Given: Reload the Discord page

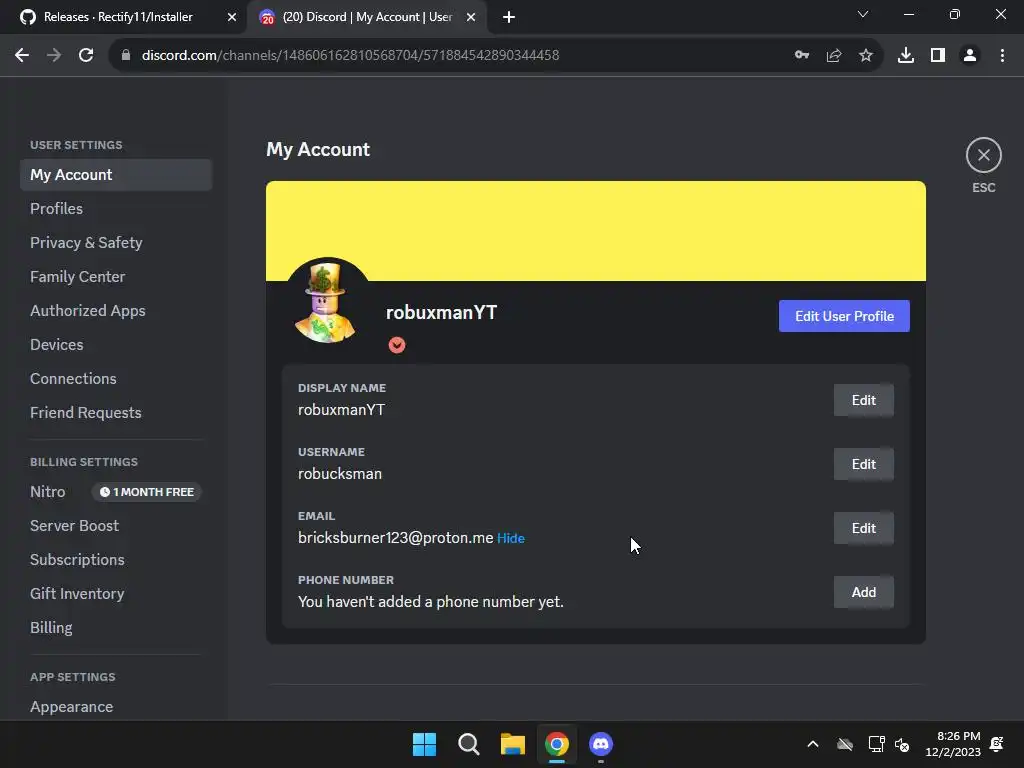Looking at the screenshot, I should [86, 55].
